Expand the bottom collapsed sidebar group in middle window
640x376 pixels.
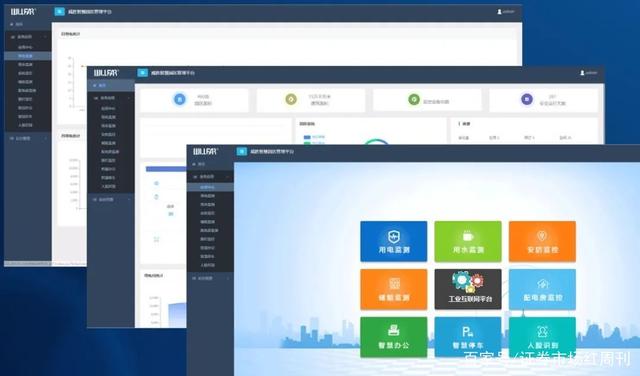click(x=111, y=199)
